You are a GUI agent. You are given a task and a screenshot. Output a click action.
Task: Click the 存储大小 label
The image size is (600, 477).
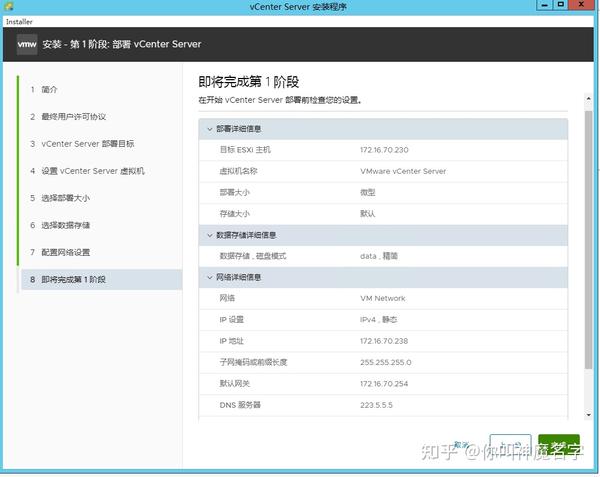point(235,214)
